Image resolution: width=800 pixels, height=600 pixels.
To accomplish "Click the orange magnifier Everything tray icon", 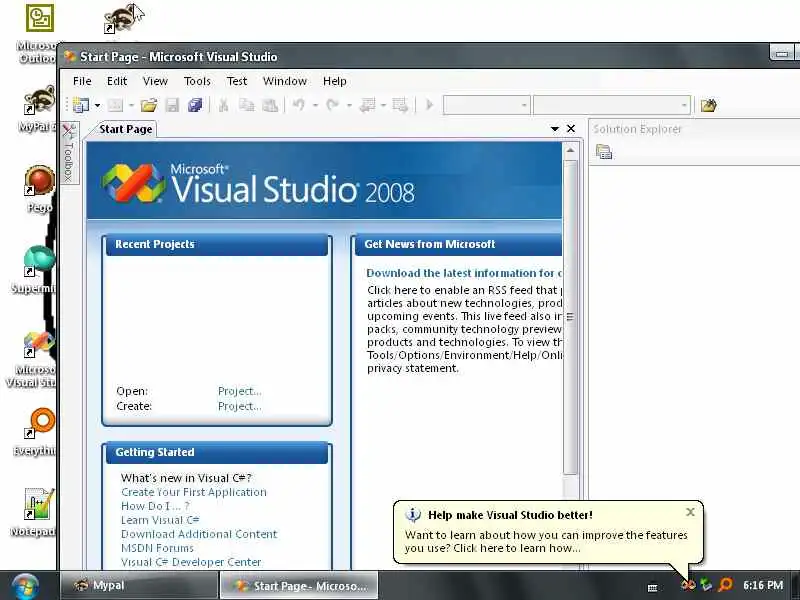I will pos(725,585).
